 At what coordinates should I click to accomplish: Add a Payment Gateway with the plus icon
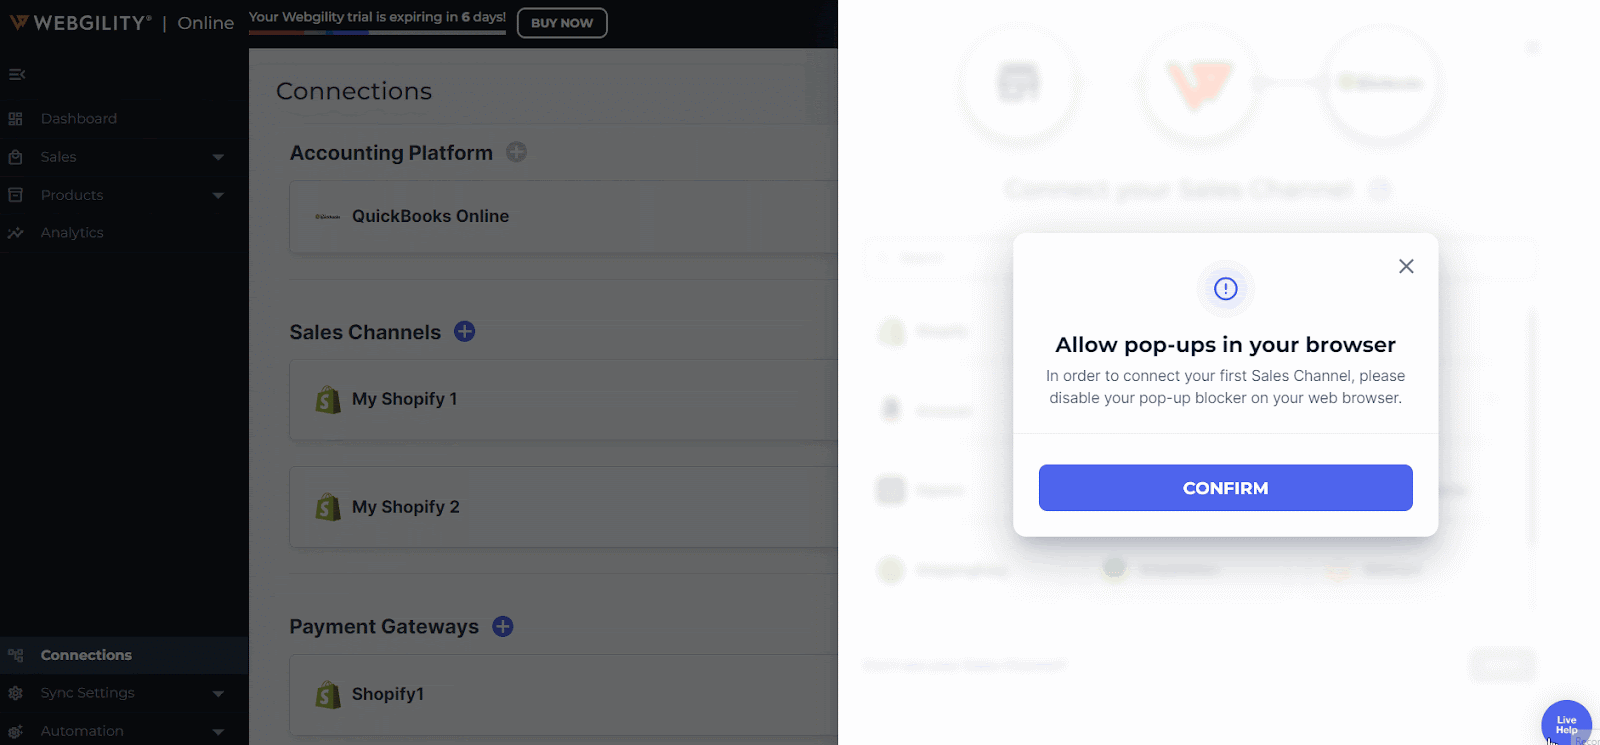point(503,626)
